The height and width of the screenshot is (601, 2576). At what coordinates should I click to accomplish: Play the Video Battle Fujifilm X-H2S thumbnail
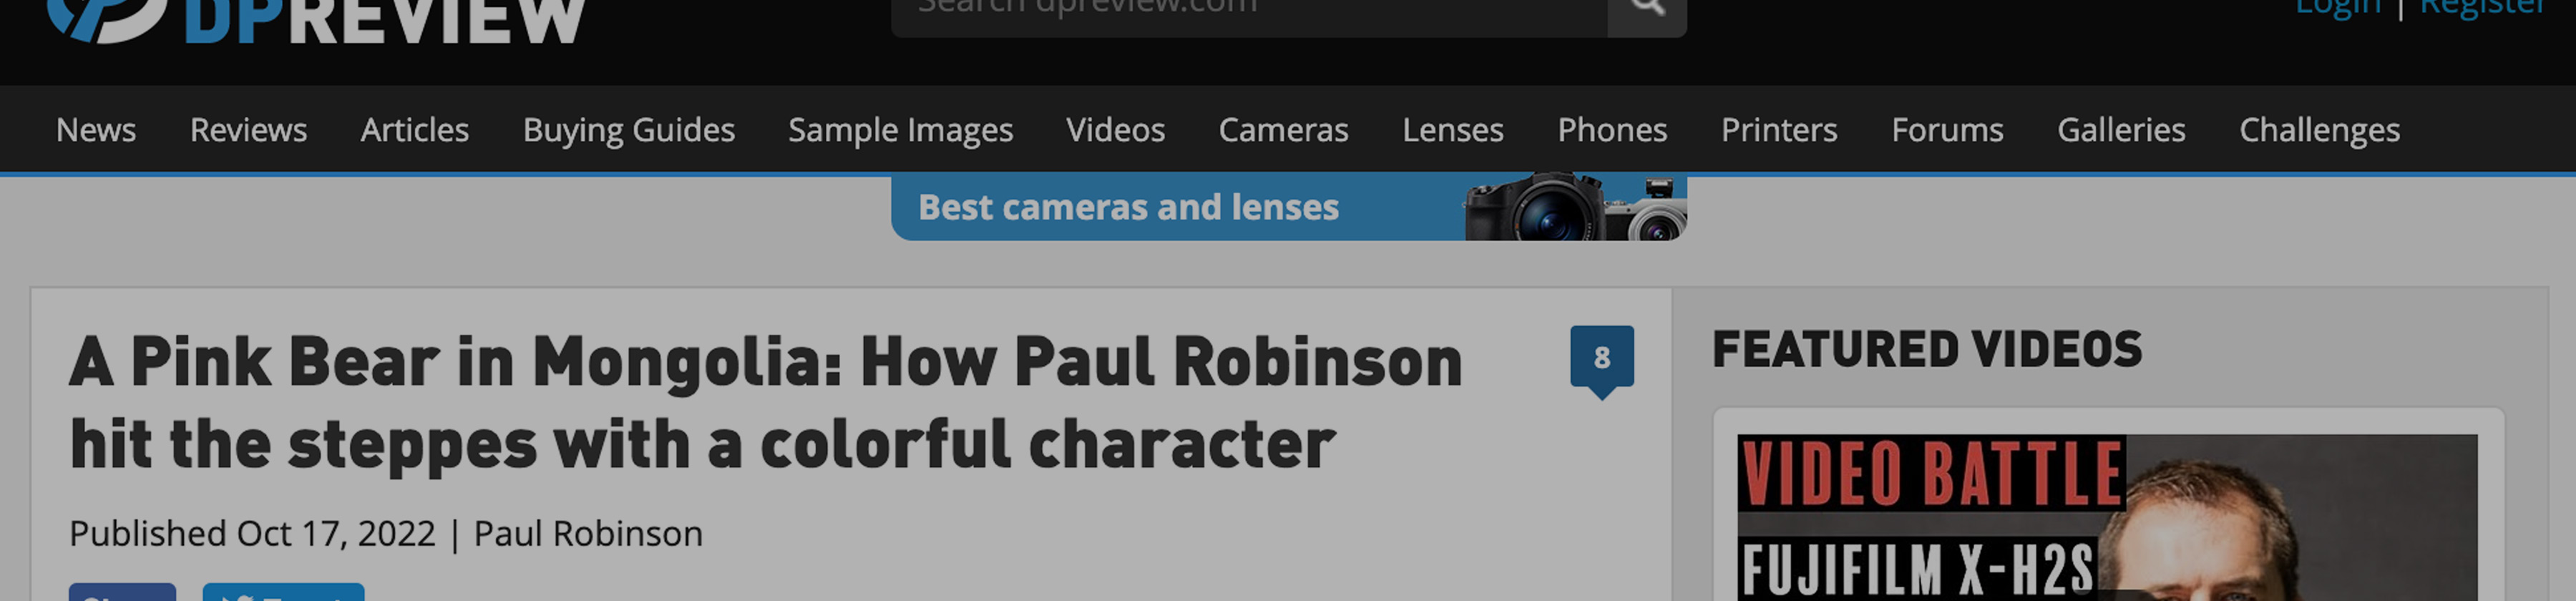tap(2108, 518)
